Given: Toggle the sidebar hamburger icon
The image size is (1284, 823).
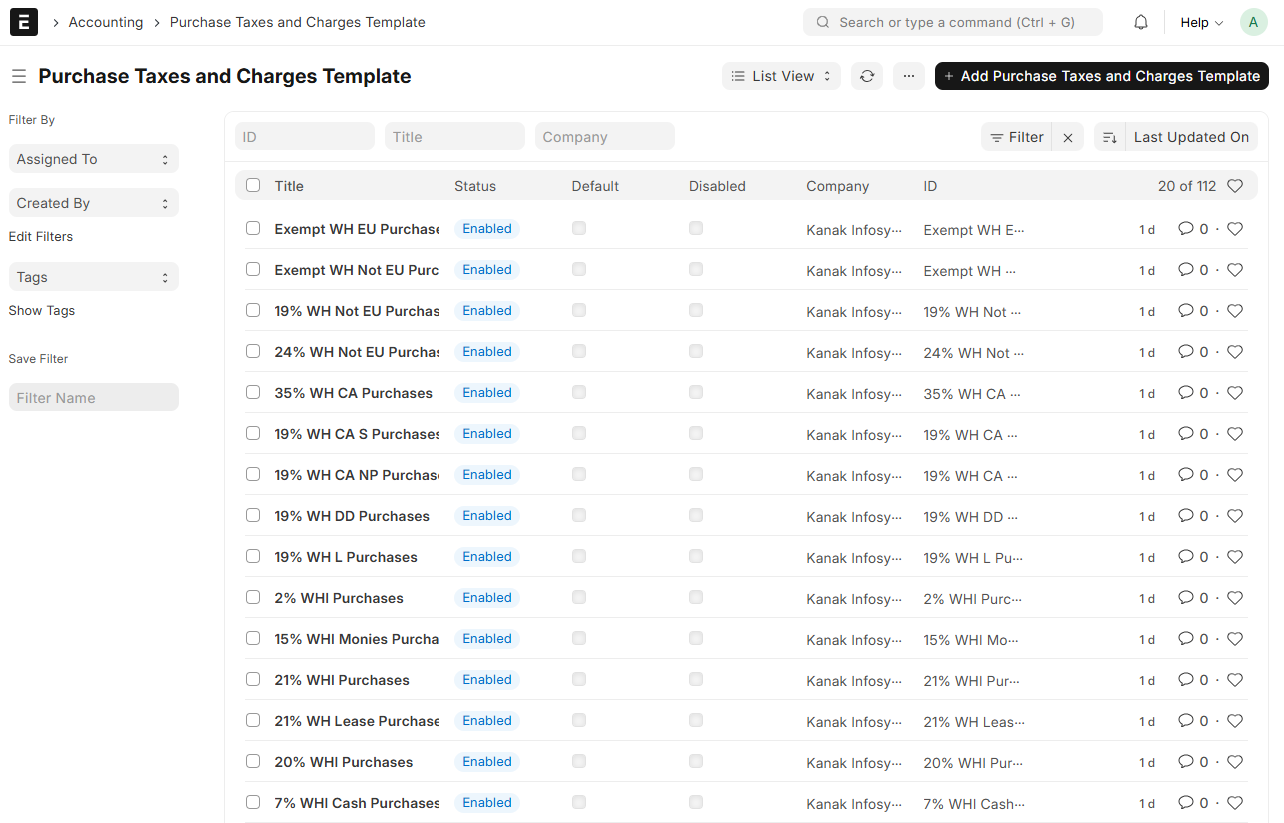Looking at the screenshot, I should click(x=18, y=76).
